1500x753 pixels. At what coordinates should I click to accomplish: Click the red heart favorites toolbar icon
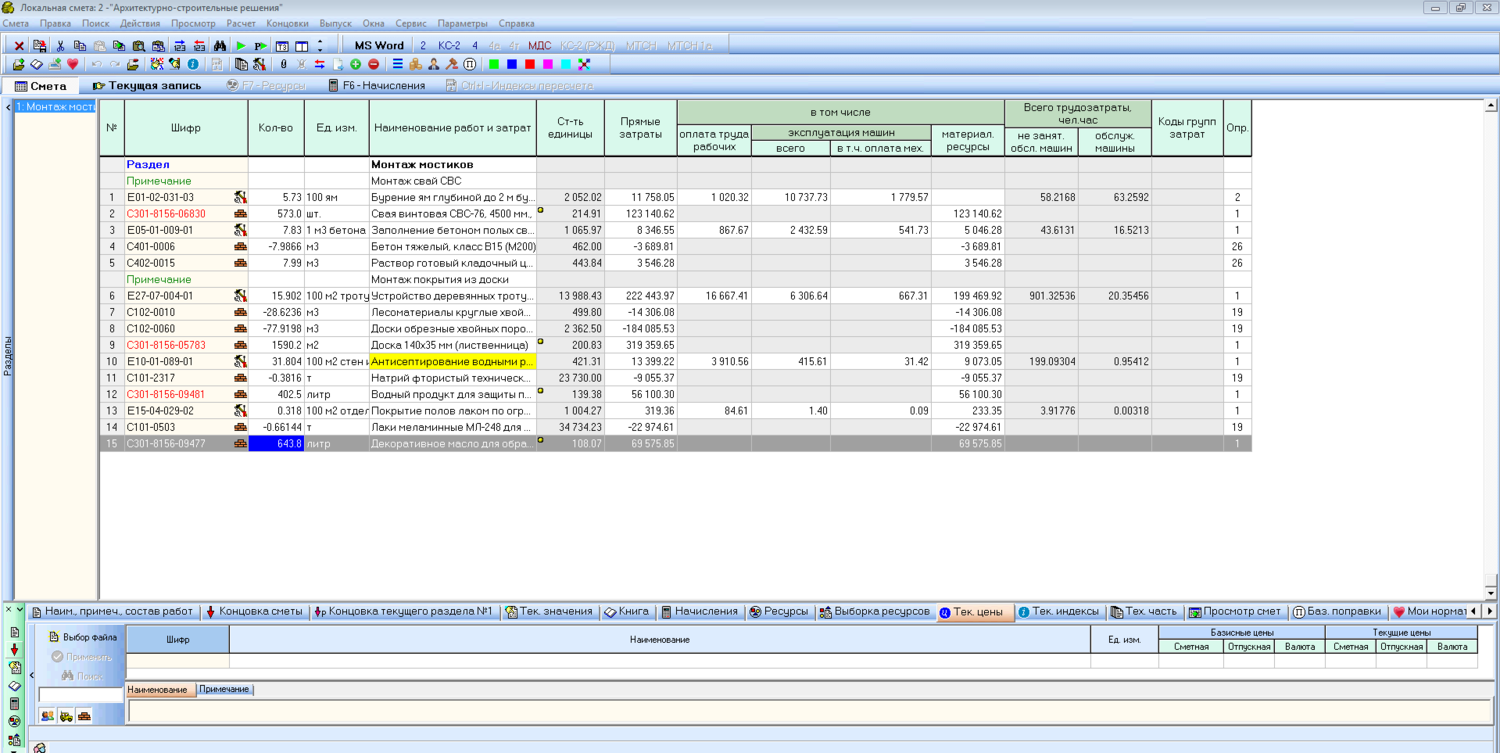[x=73, y=64]
